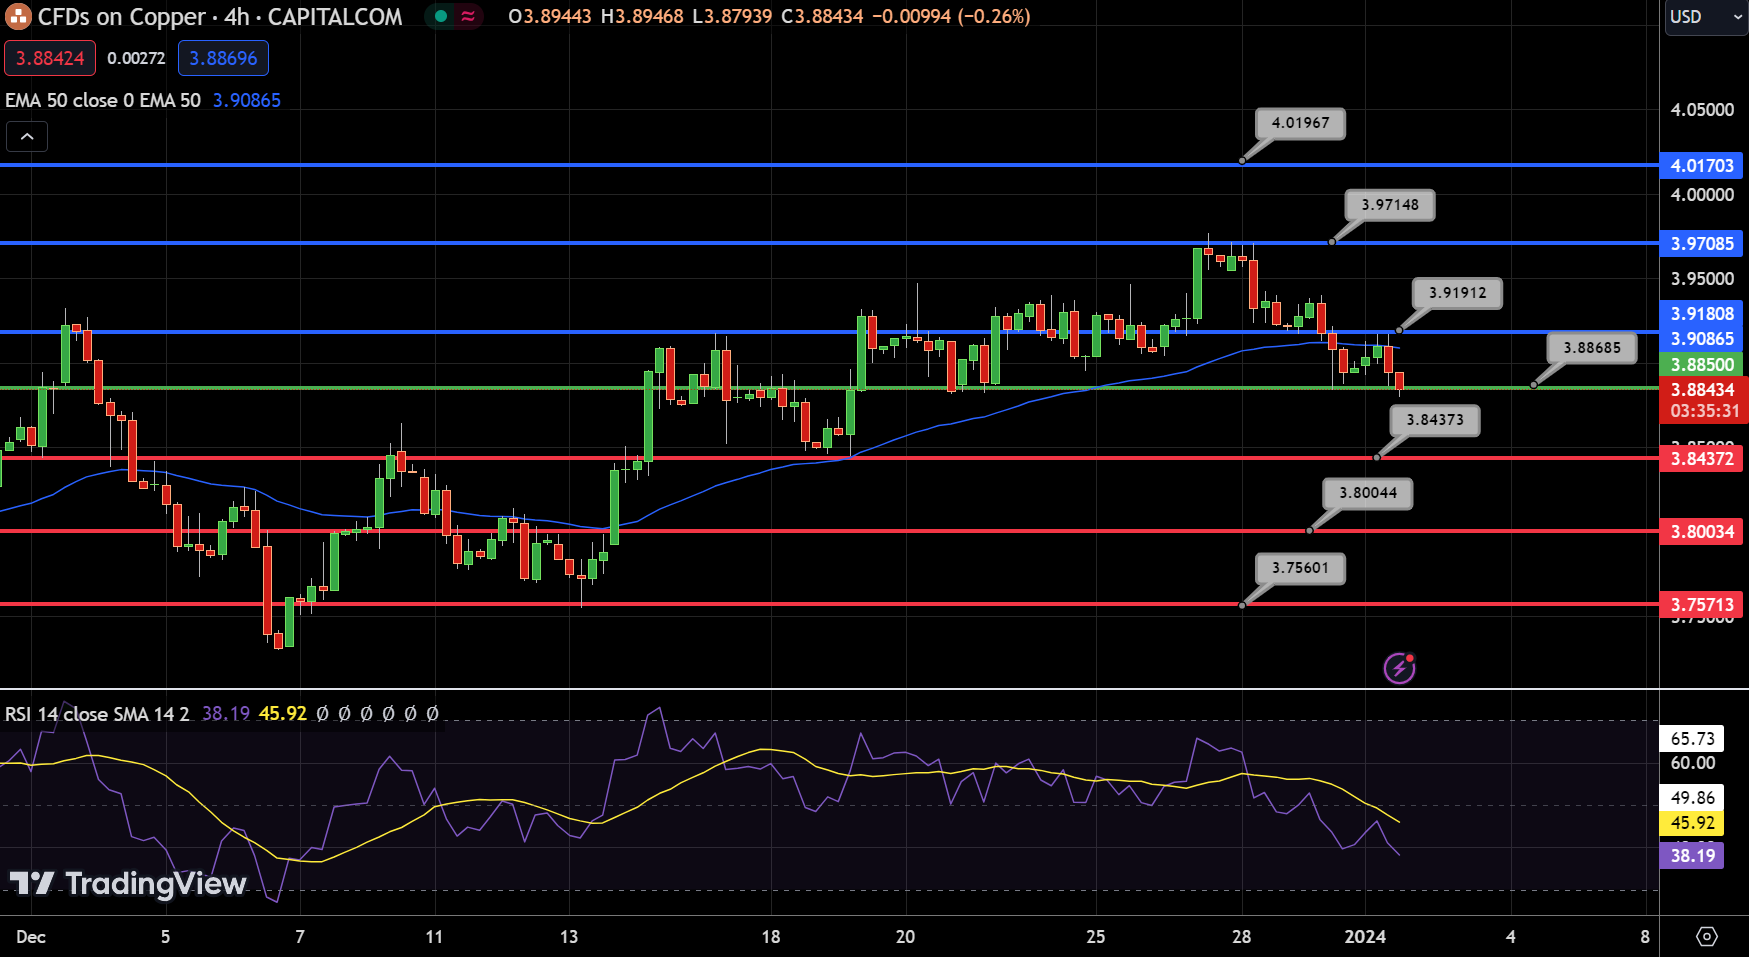Click the RSI value 38.19 in legend
Screen dimensions: 1749x957
(x=226, y=714)
